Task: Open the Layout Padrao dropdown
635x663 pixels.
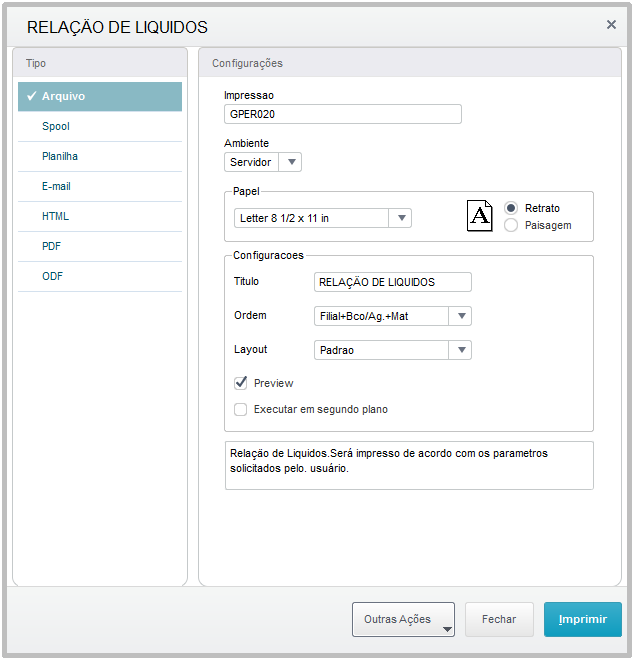Action: pos(393,350)
